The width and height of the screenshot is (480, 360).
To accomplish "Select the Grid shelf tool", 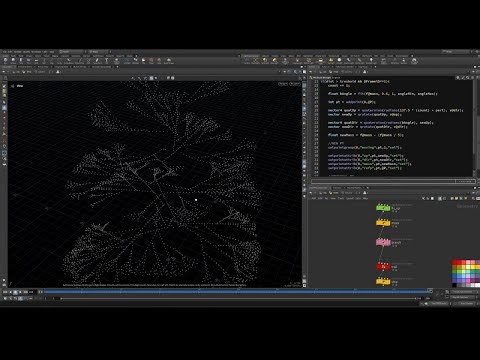I will pos(36,61).
